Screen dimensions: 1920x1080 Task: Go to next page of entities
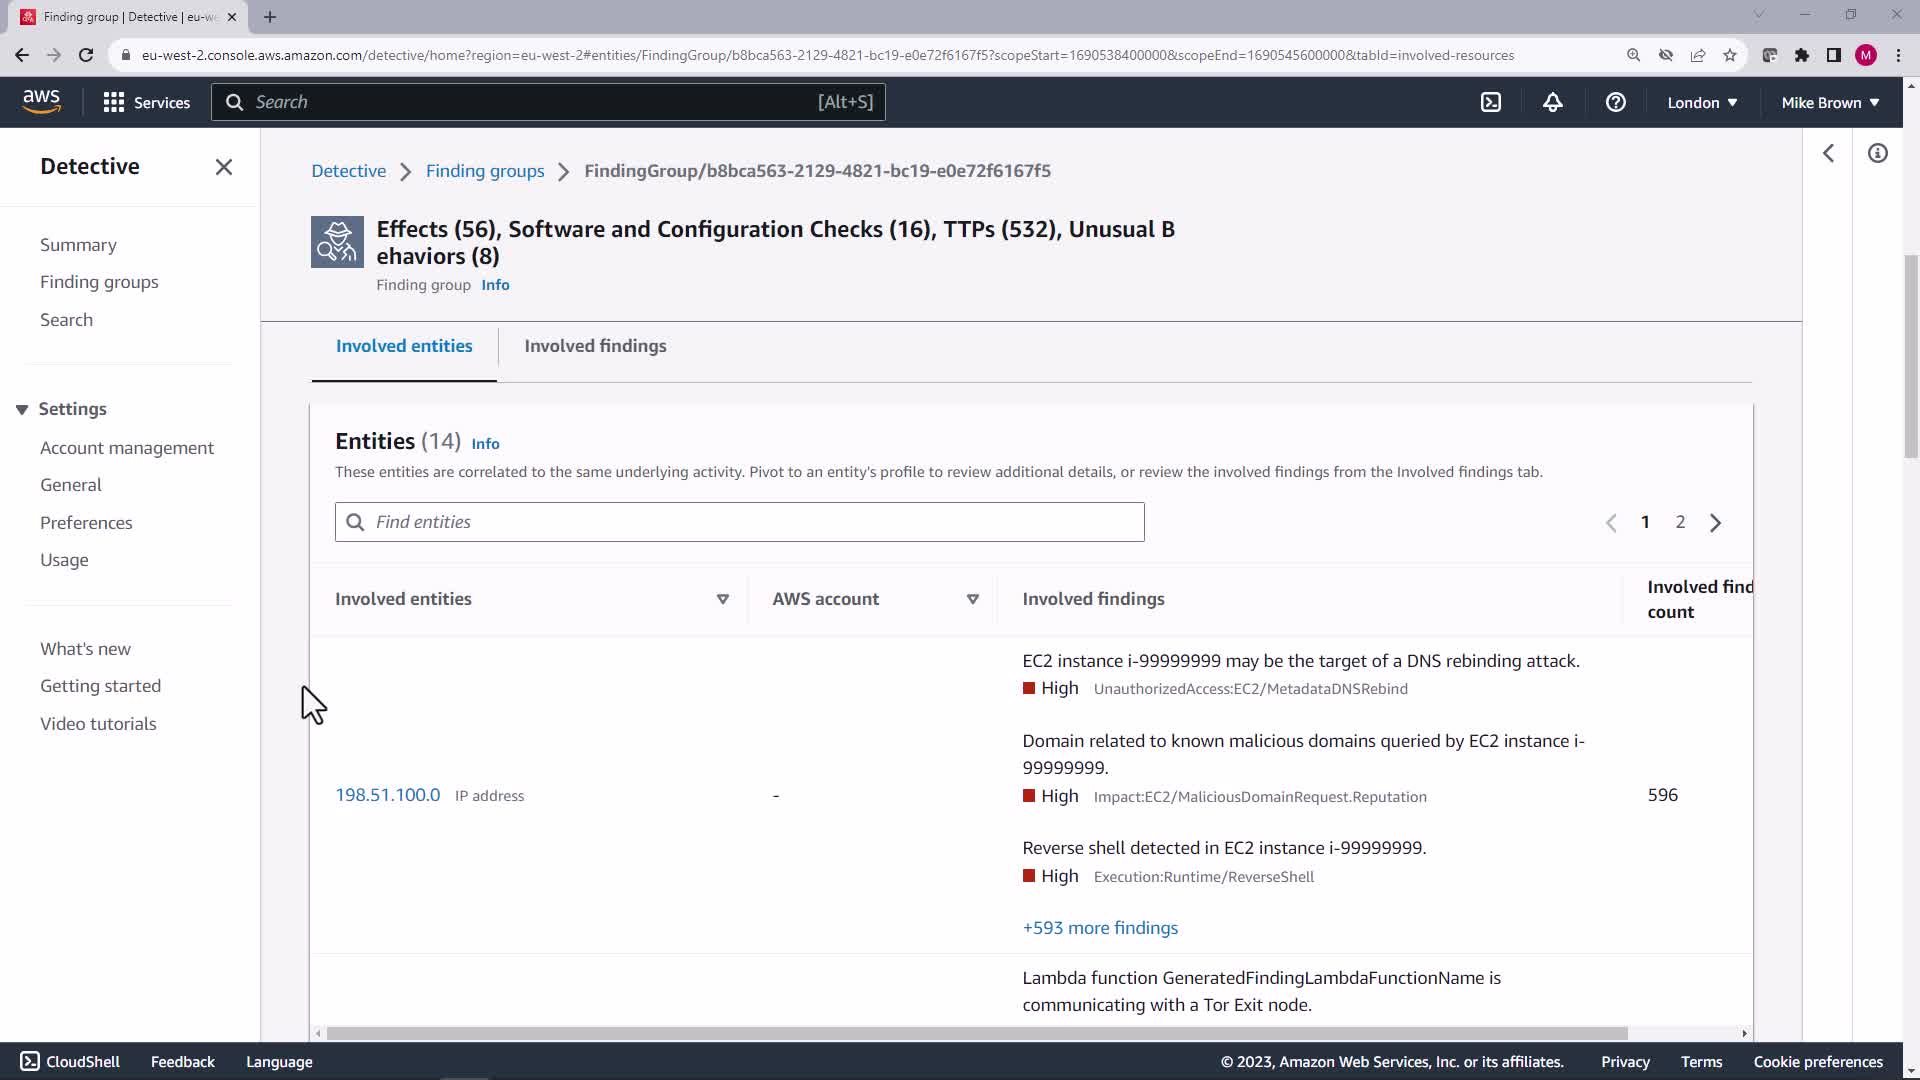pyautogui.click(x=1715, y=522)
